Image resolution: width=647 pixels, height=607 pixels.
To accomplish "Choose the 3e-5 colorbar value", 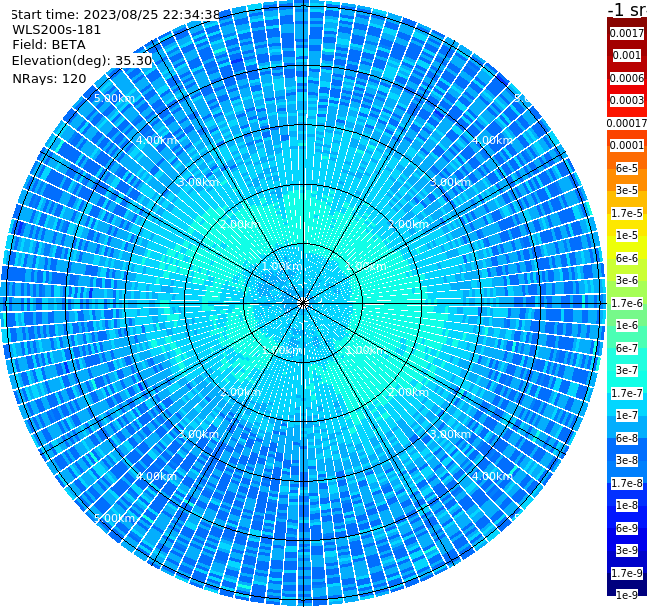I will 627,190.
